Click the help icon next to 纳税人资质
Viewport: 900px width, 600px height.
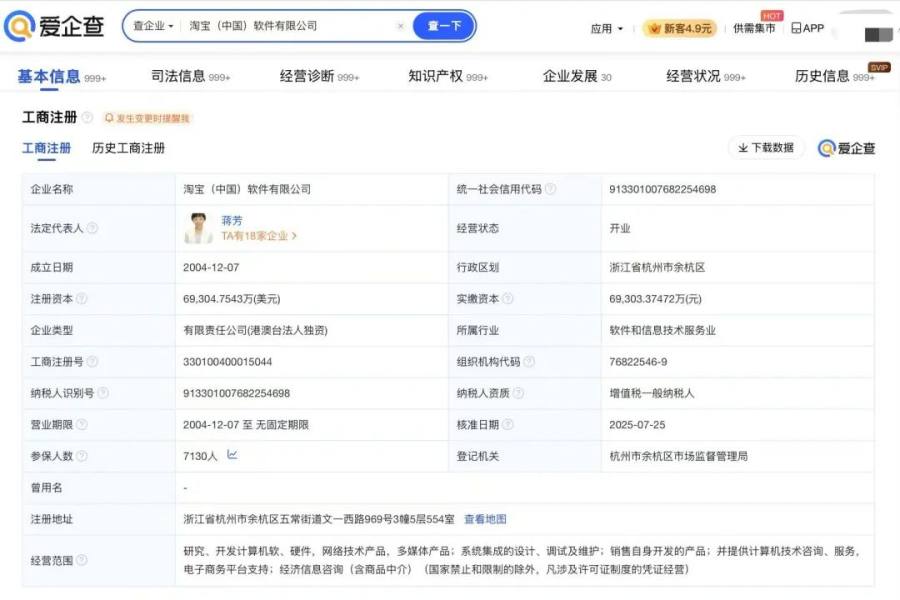[518, 393]
